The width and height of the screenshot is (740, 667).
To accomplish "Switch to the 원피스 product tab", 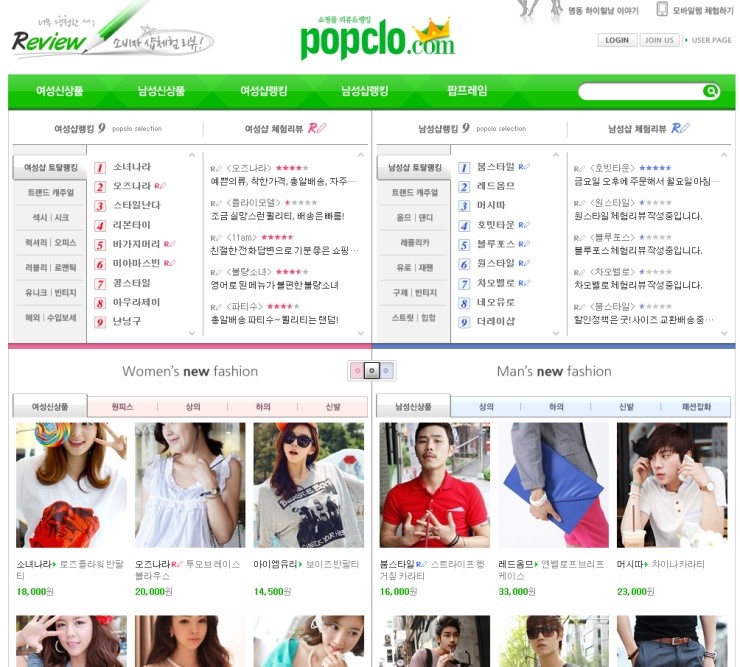I will [122, 407].
